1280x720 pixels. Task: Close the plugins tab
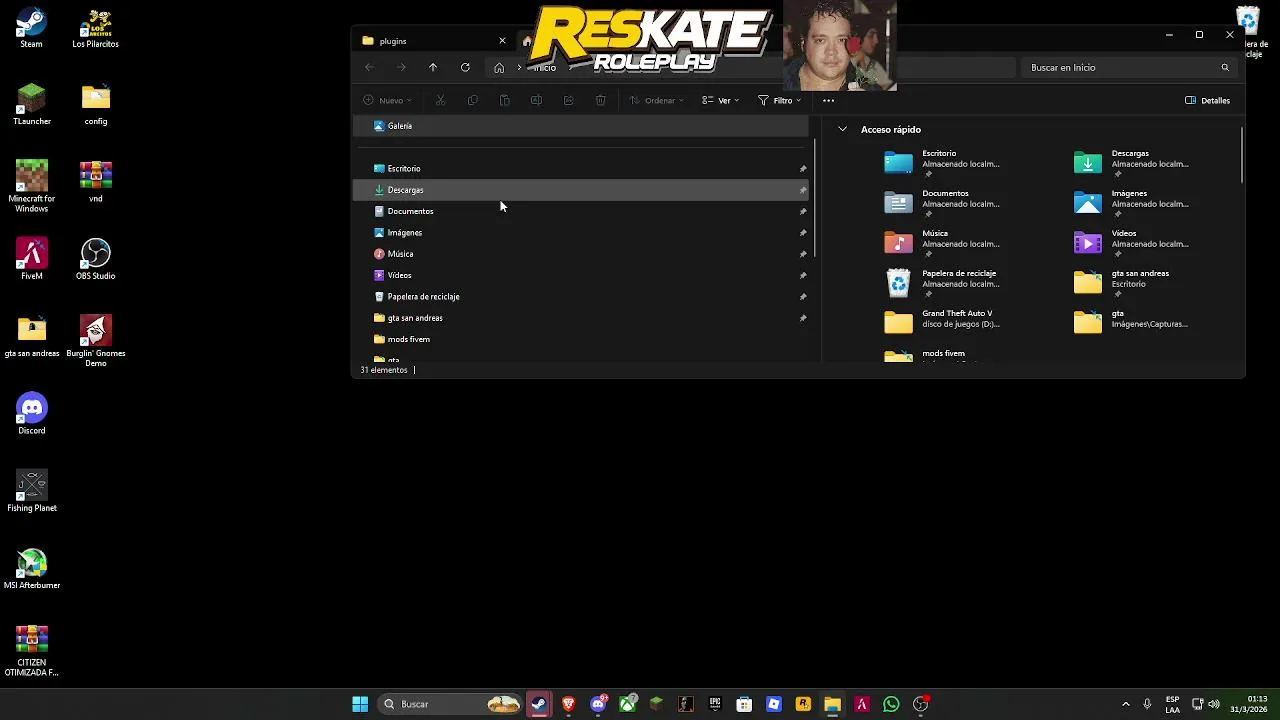pos(502,41)
